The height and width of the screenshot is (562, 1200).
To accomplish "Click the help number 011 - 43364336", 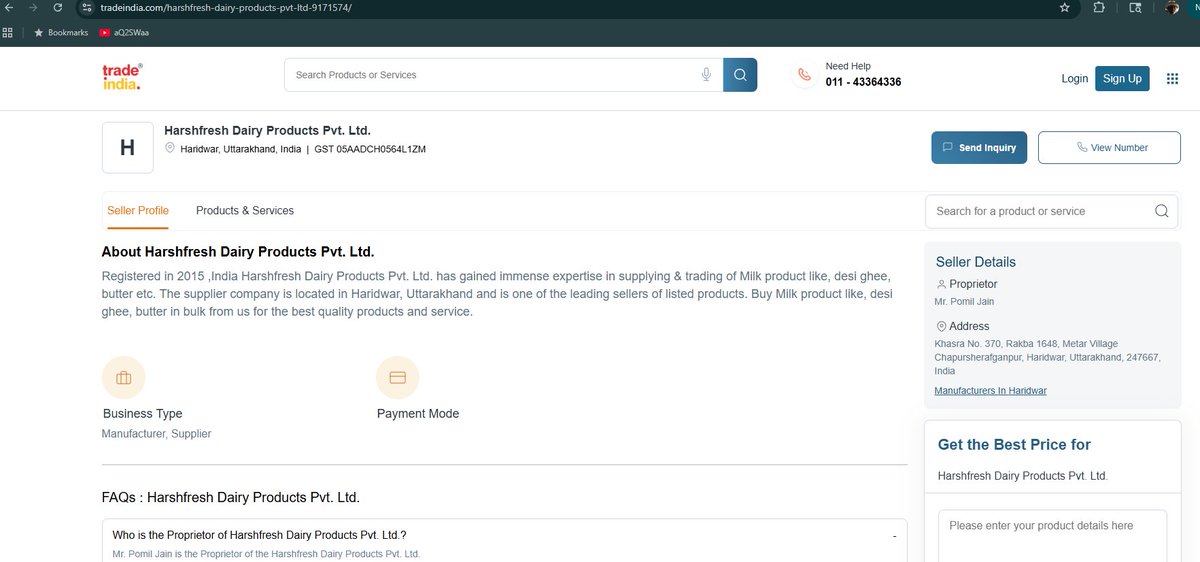I will [863, 82].
